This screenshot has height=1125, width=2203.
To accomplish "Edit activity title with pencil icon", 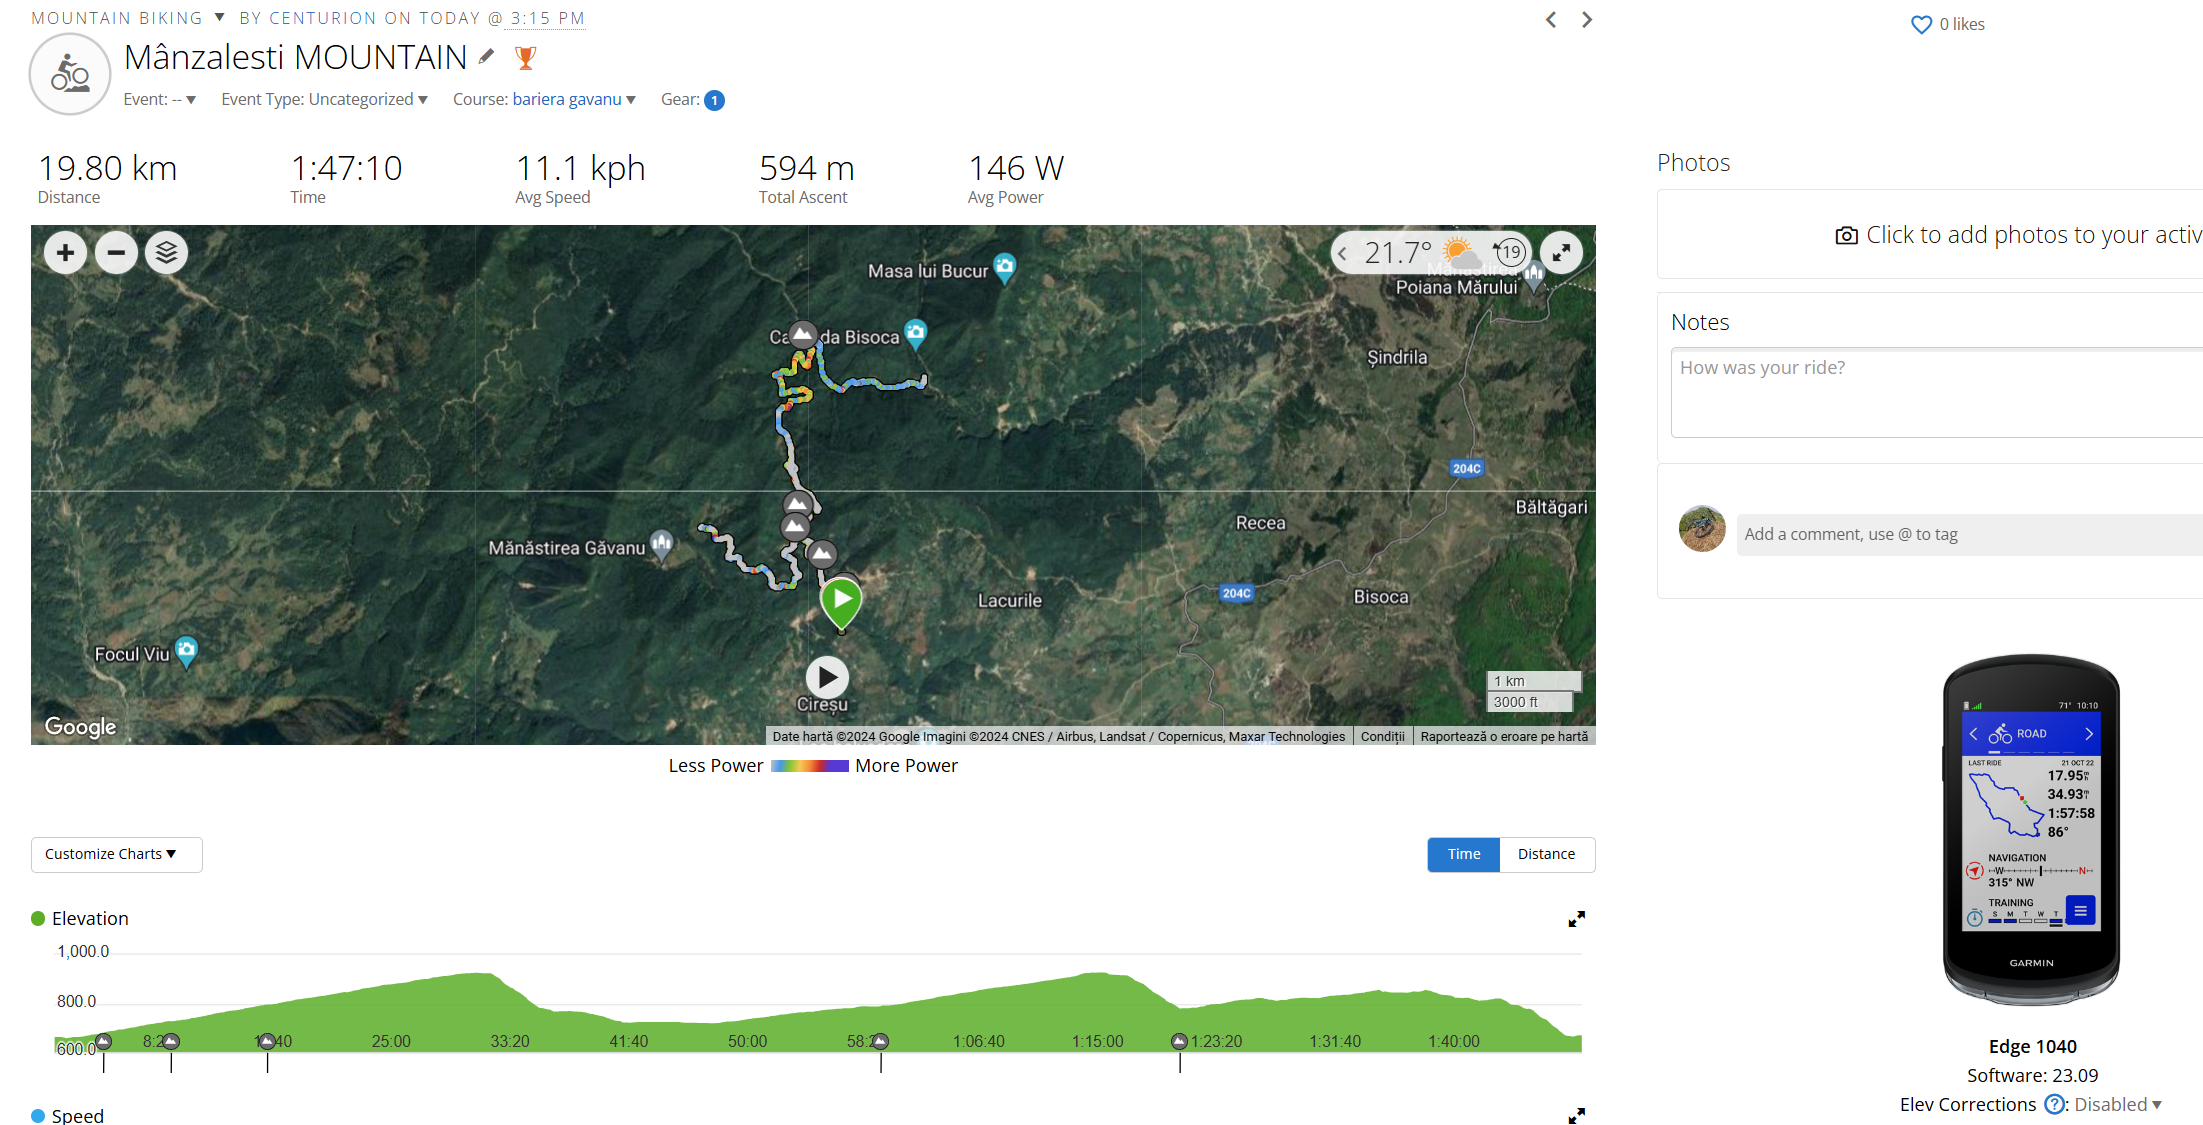I will pos(486,57).
